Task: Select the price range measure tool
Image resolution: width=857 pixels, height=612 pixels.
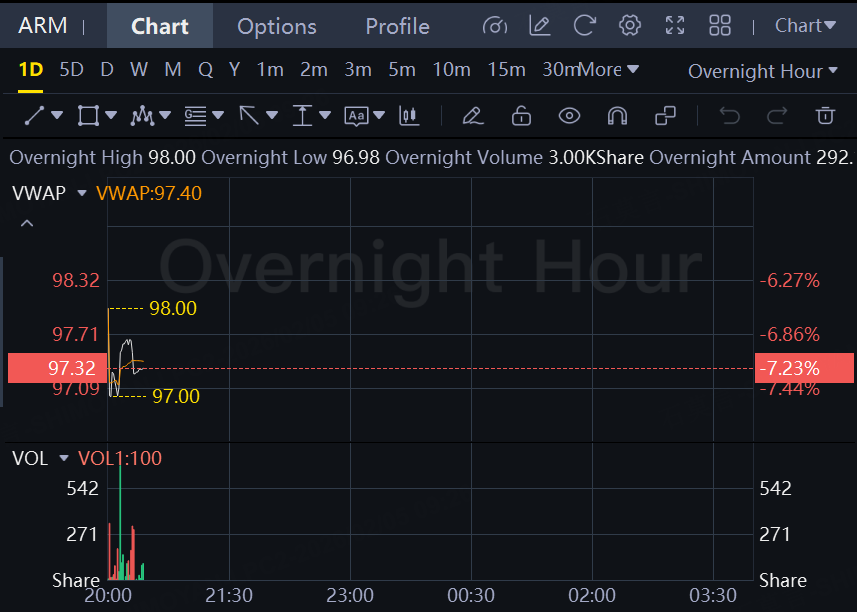Action: [302, 116]
